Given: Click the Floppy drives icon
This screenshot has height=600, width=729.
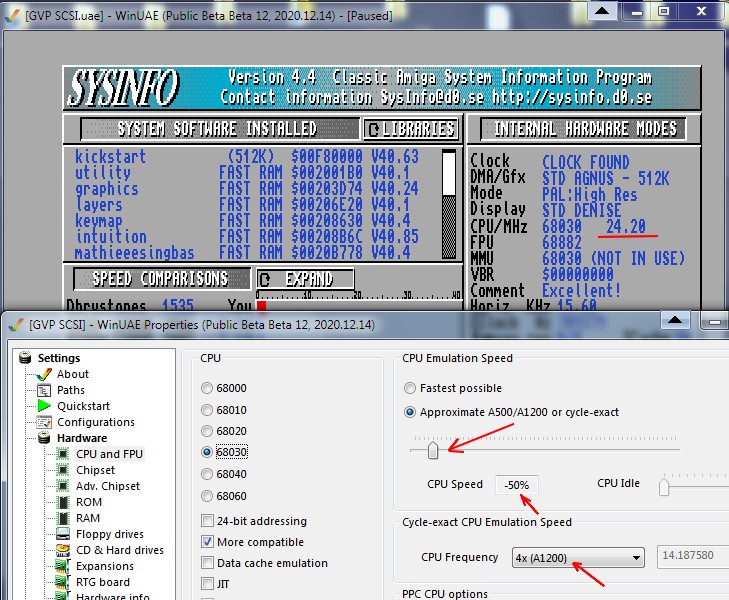Looking at the screenshot, I should coord(63,534).
